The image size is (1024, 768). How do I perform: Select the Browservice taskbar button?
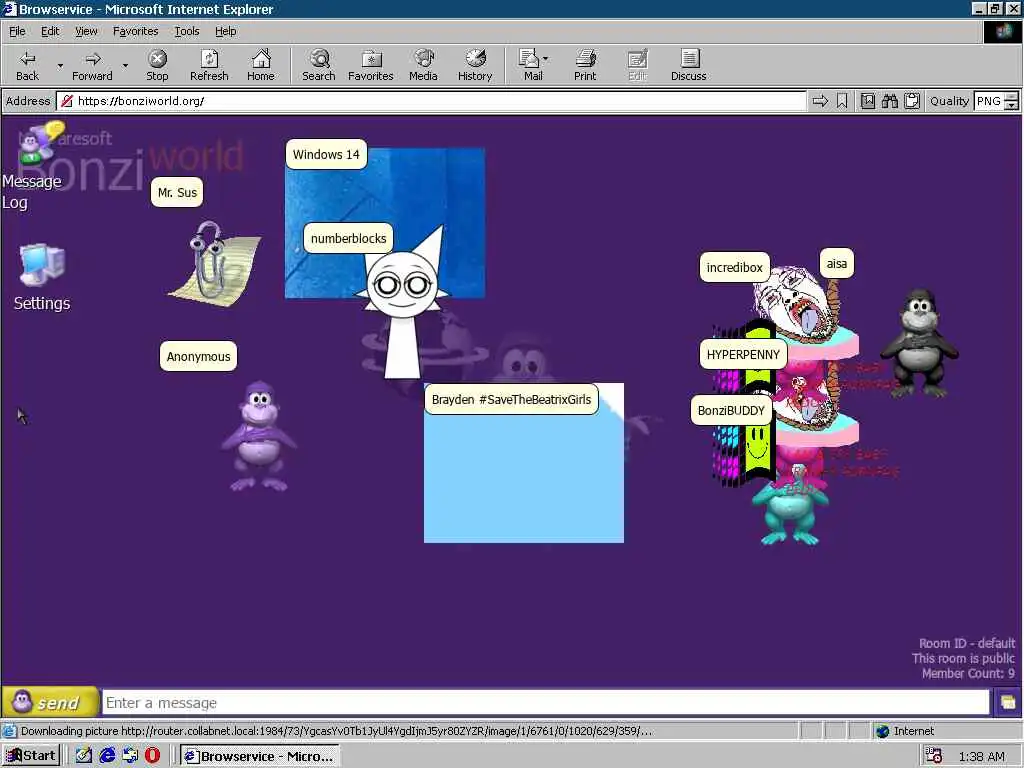click(x=260, y=756)
